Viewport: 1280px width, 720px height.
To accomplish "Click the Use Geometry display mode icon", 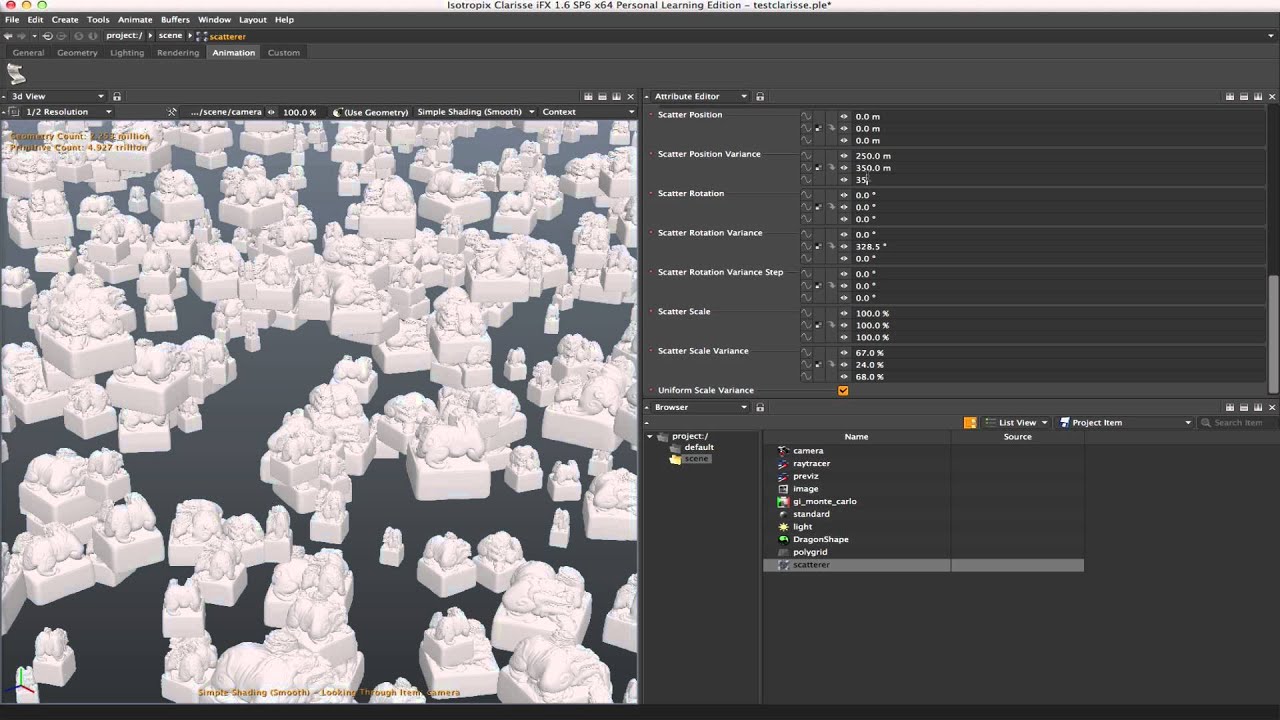I will [x=338, y=112].
